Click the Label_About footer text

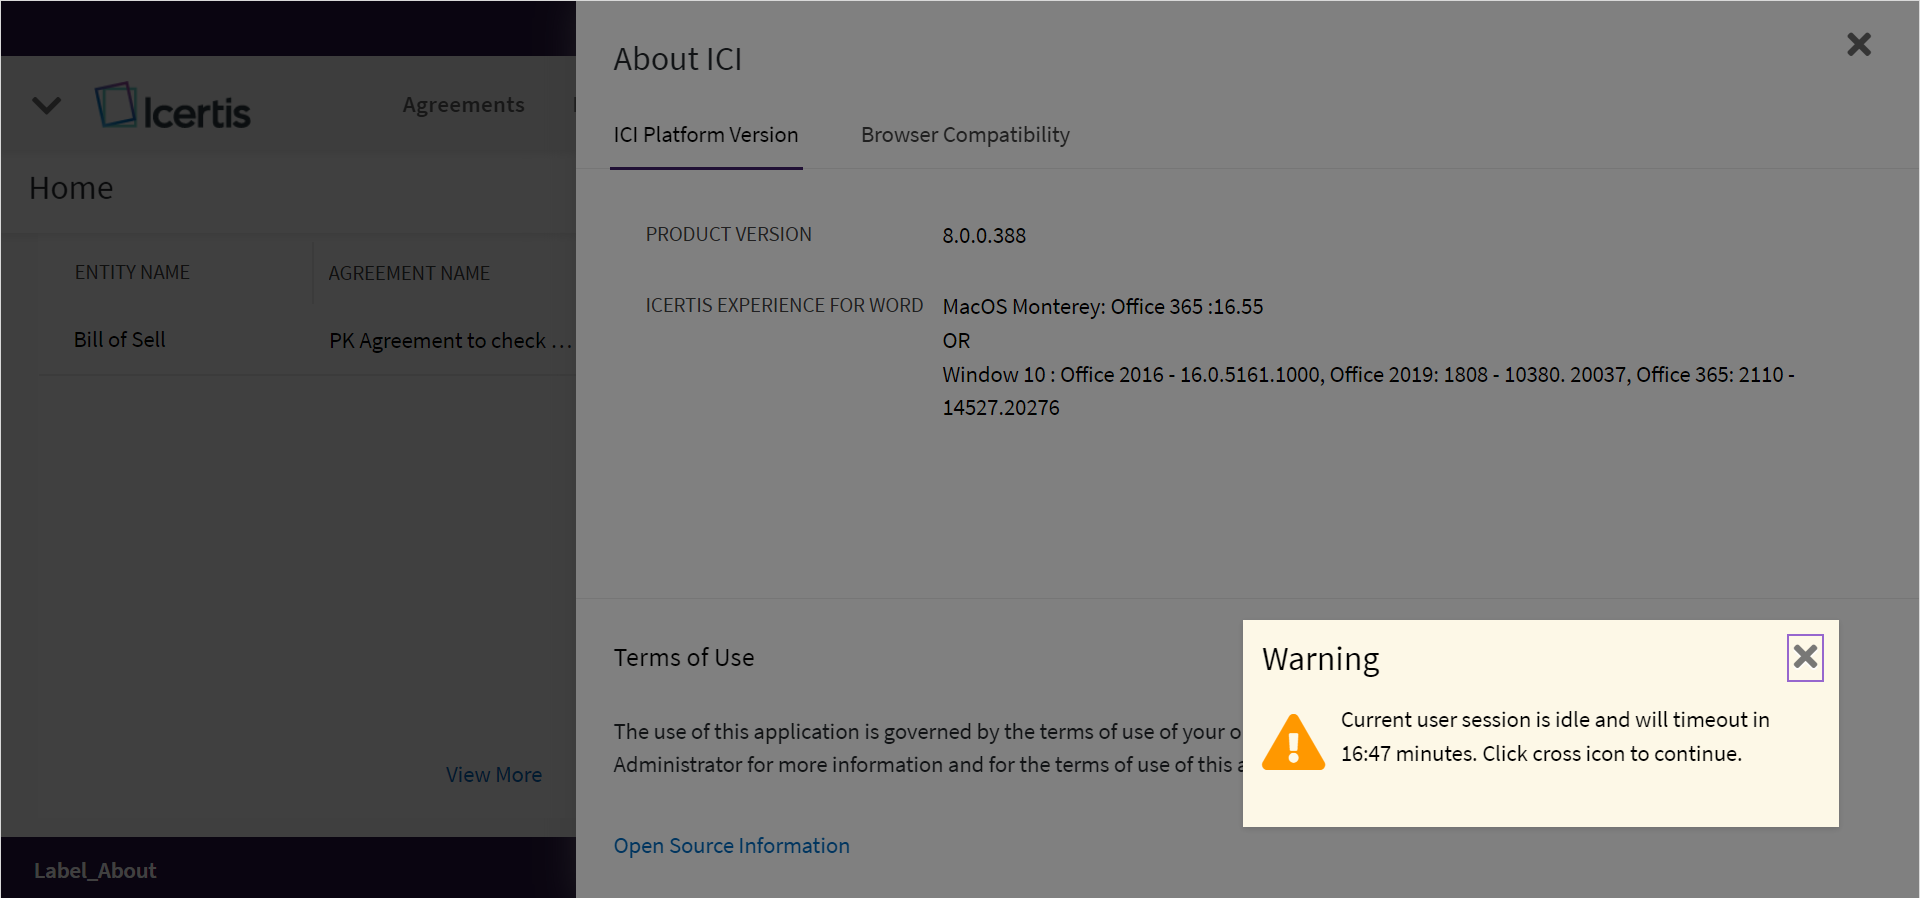click(95, 871)
